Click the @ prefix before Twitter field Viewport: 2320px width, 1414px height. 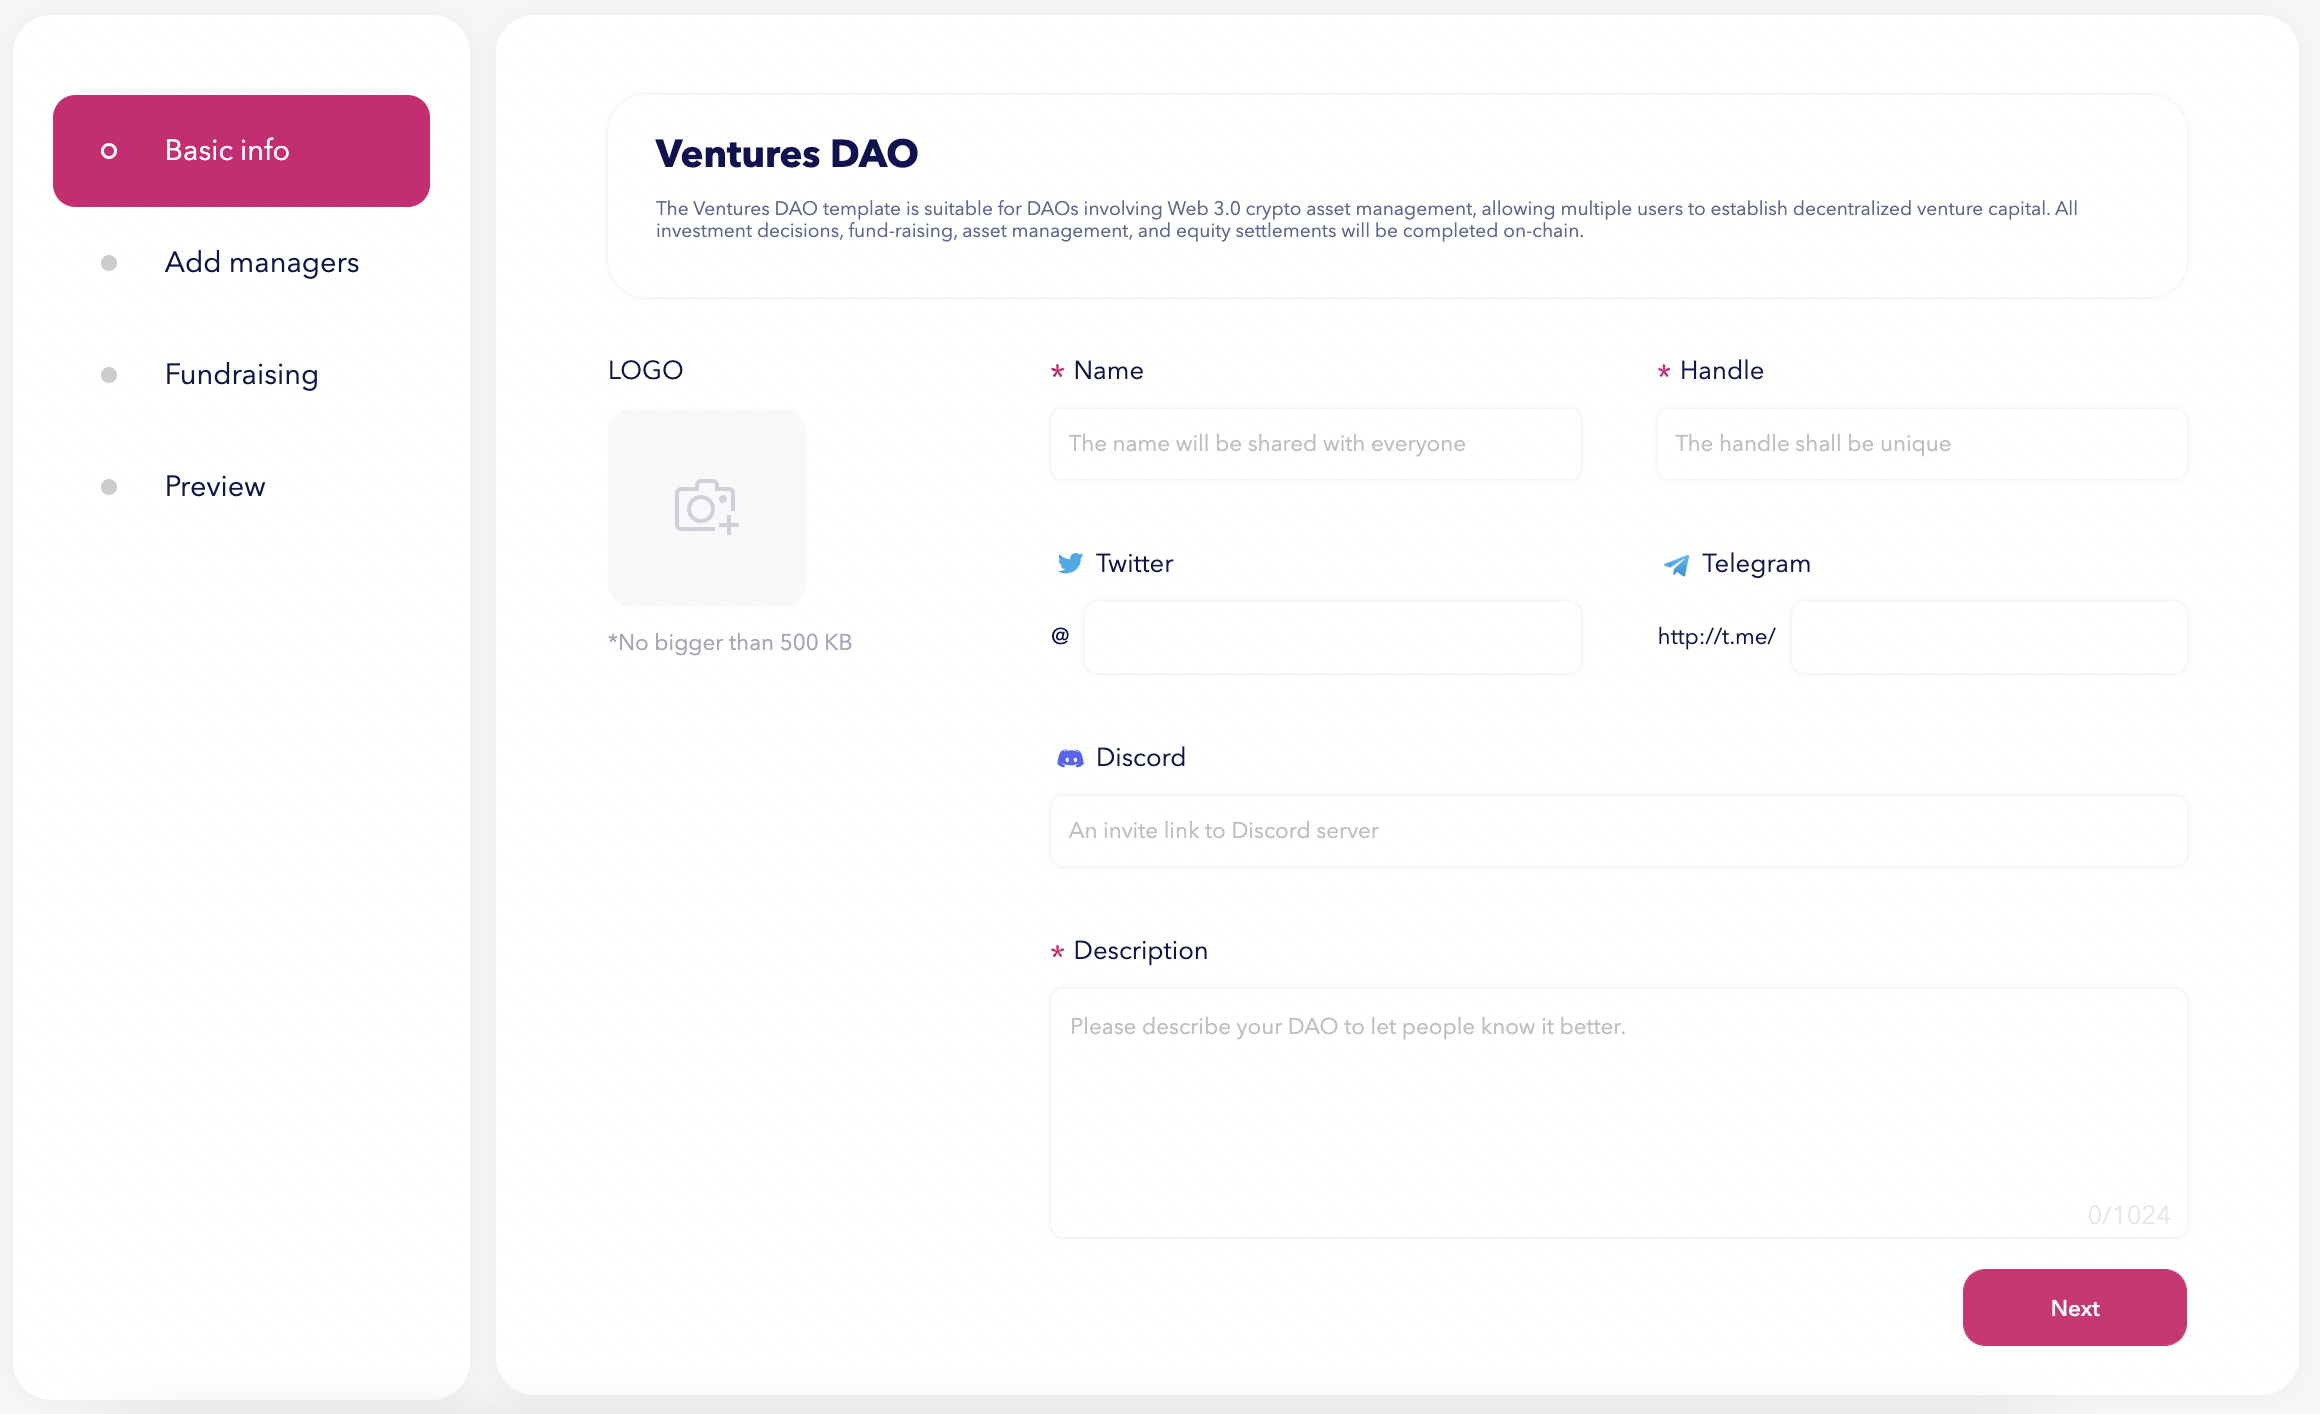tap(1060, 636)
